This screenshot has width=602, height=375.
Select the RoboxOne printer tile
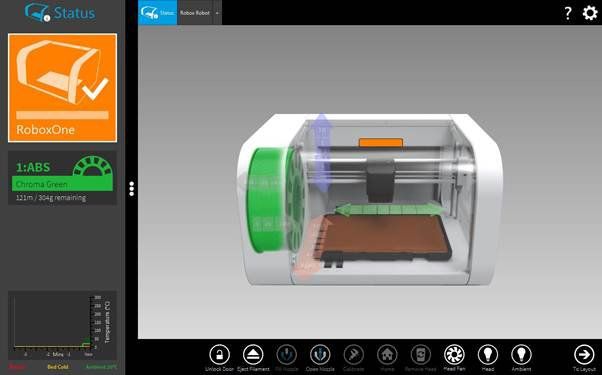tap(63, 88)
